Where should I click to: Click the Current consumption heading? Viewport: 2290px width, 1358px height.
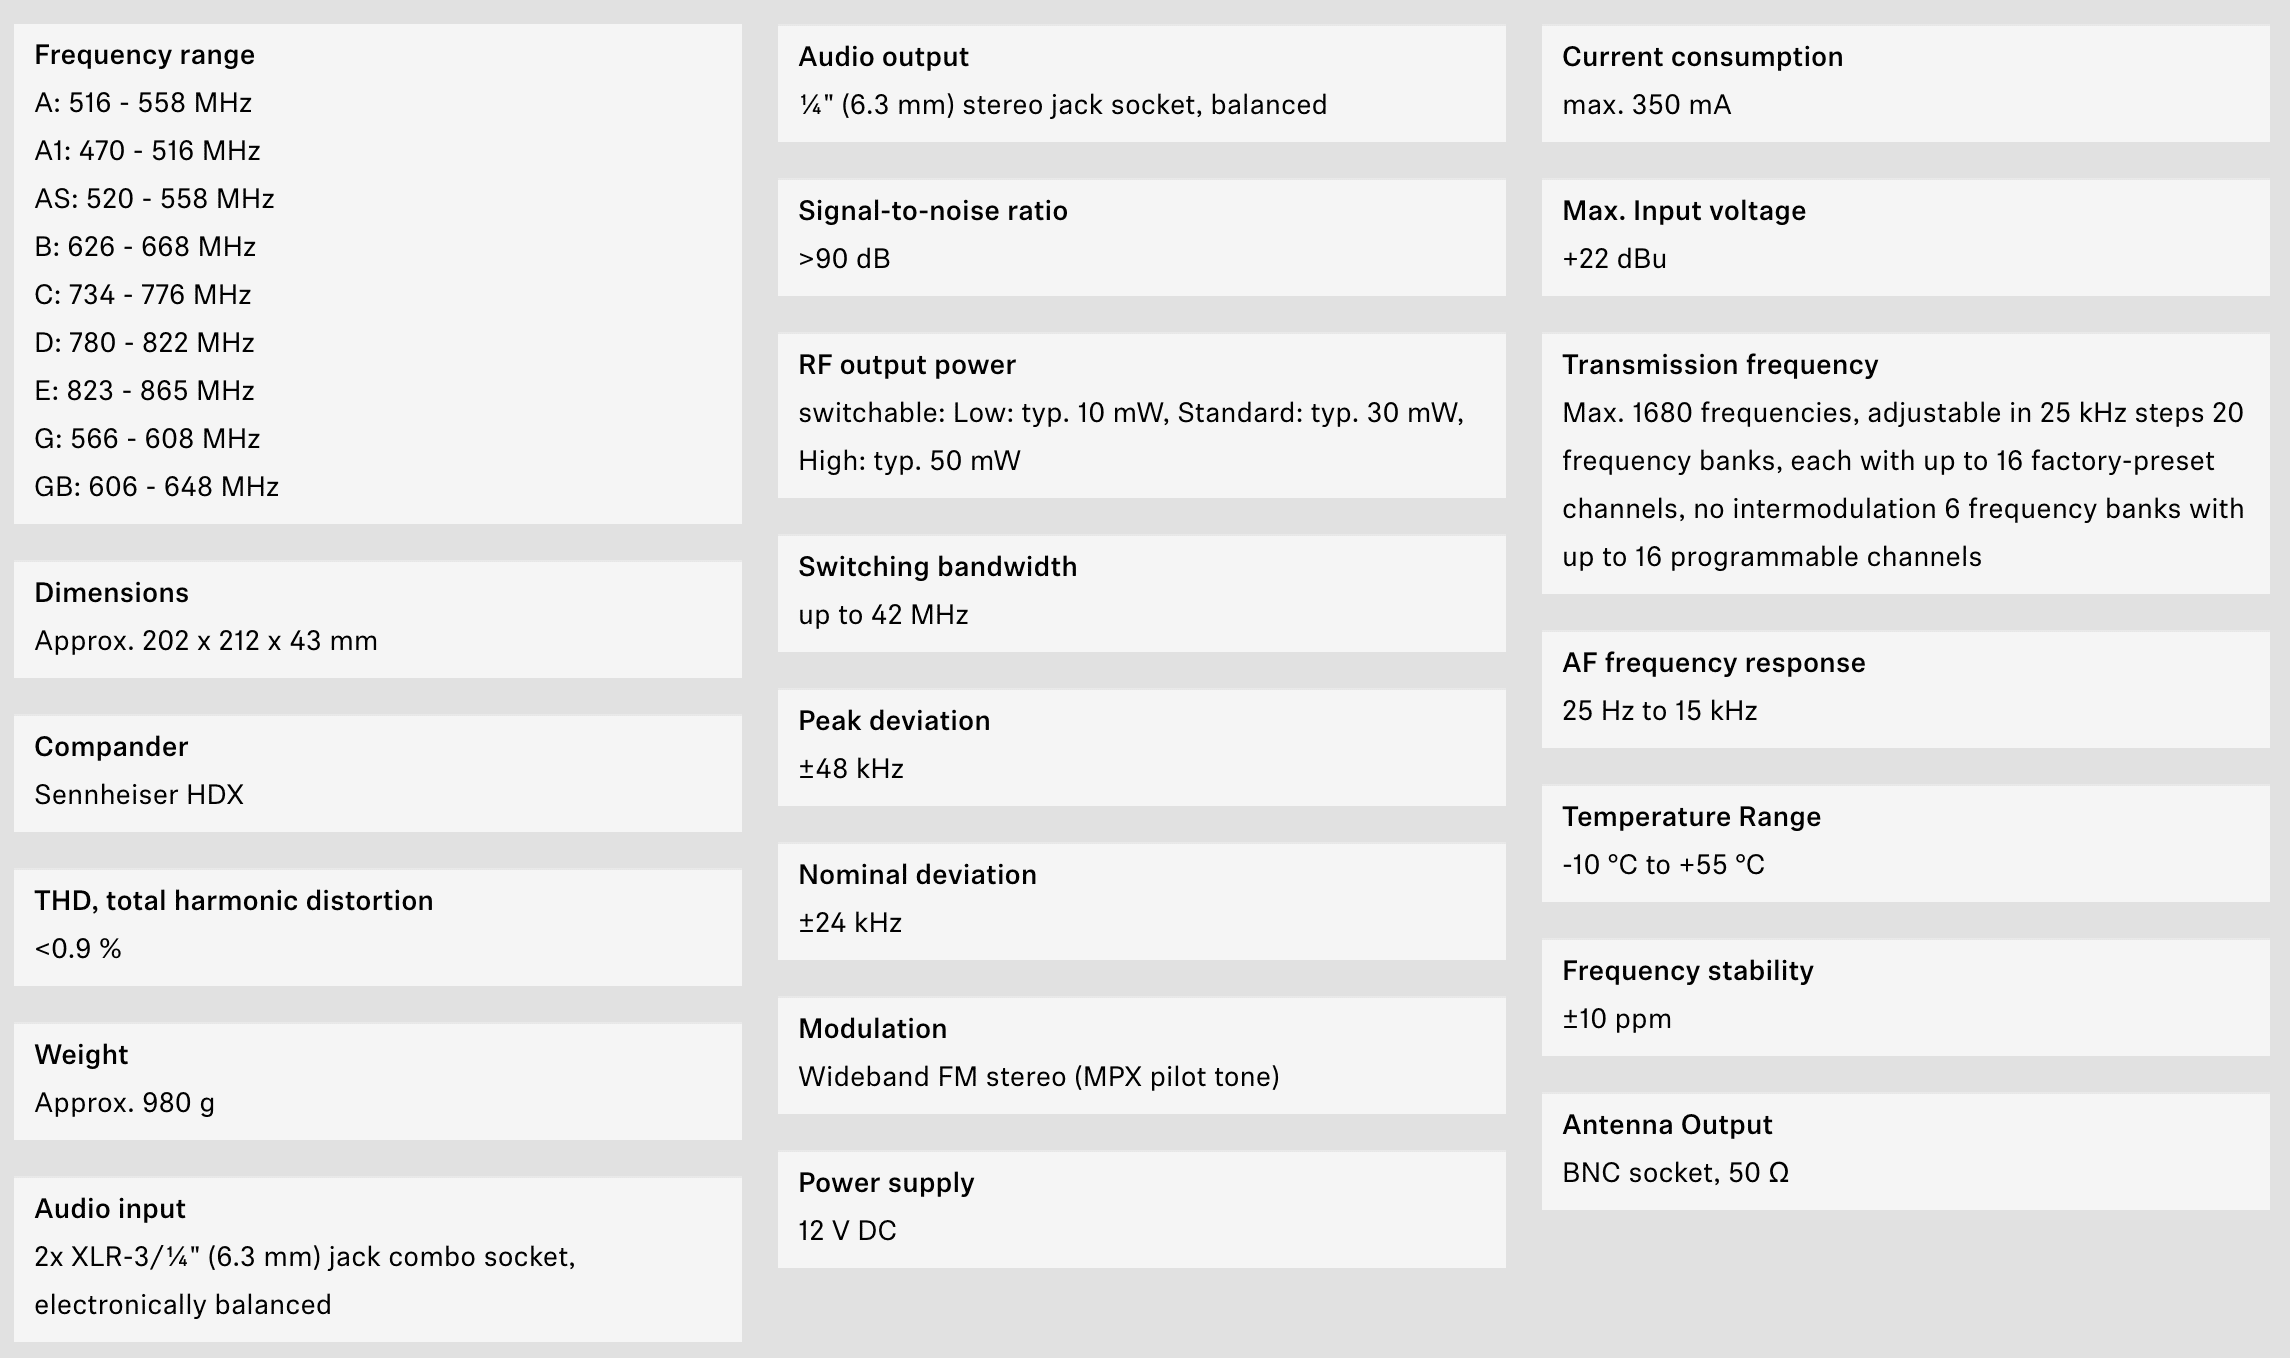(1702, 57)
